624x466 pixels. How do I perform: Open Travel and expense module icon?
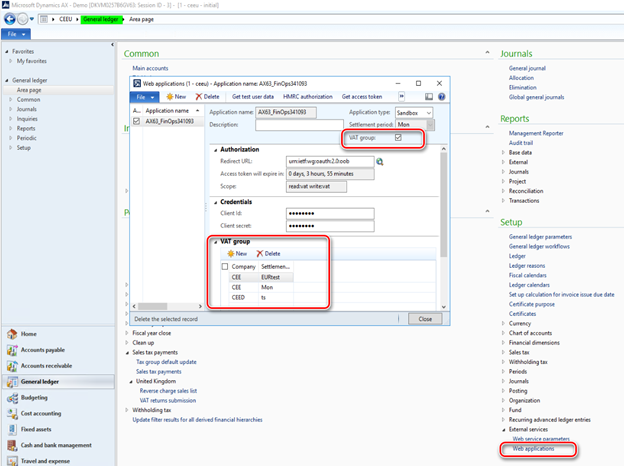12,461
